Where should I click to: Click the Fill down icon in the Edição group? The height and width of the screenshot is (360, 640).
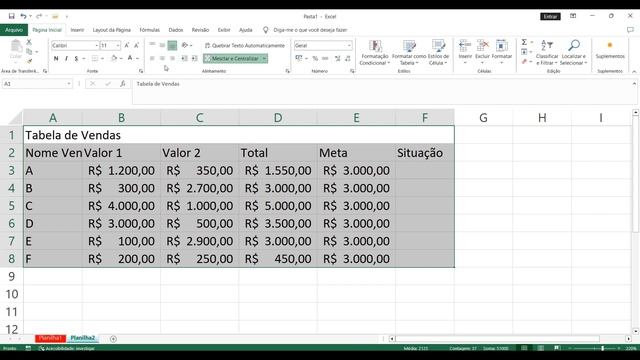[x=524, y=52]
